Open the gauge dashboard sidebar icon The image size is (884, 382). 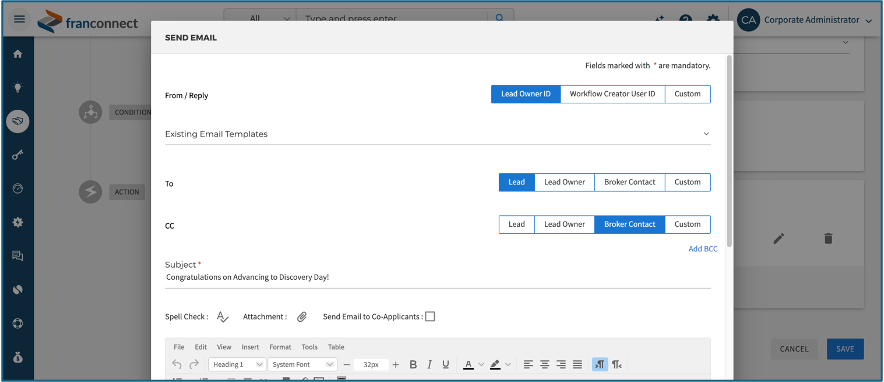point(17,189)
